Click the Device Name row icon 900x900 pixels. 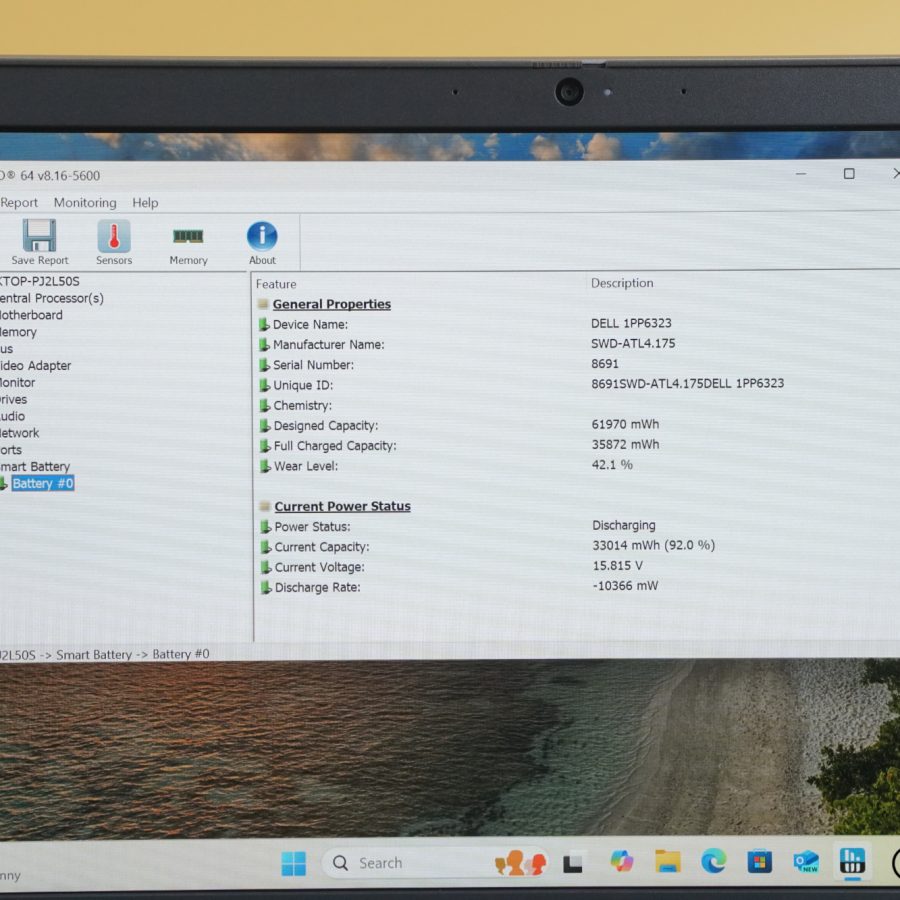(x=264, y=324)
